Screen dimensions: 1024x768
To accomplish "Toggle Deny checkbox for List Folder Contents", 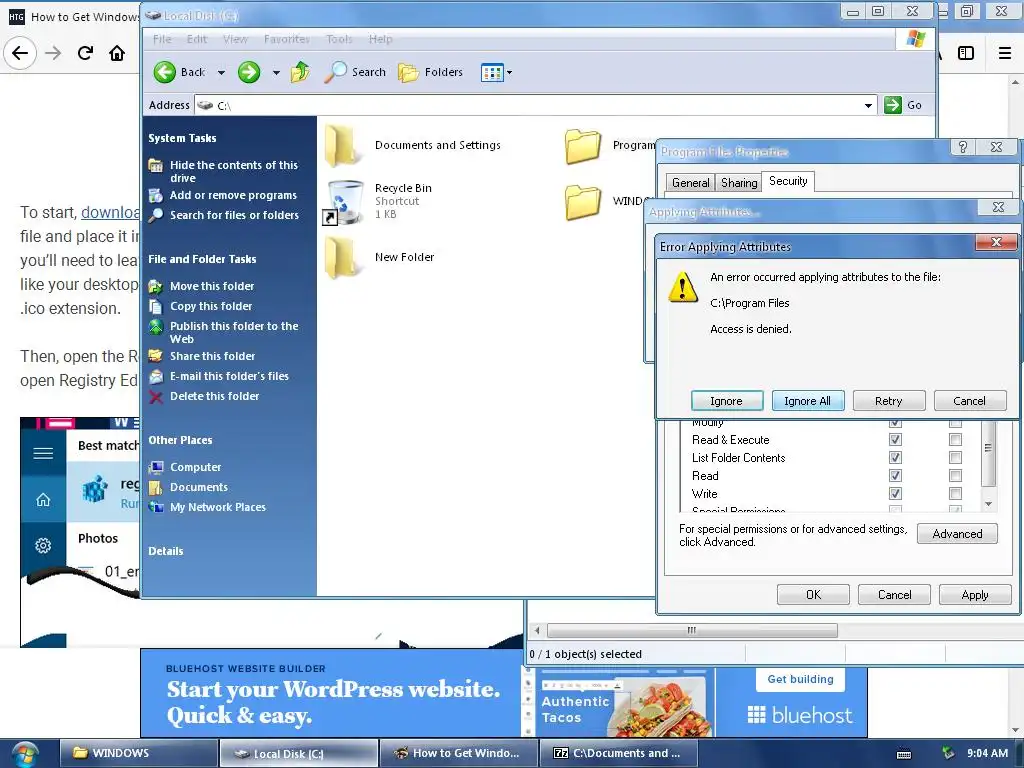I will tap(955, 458).
